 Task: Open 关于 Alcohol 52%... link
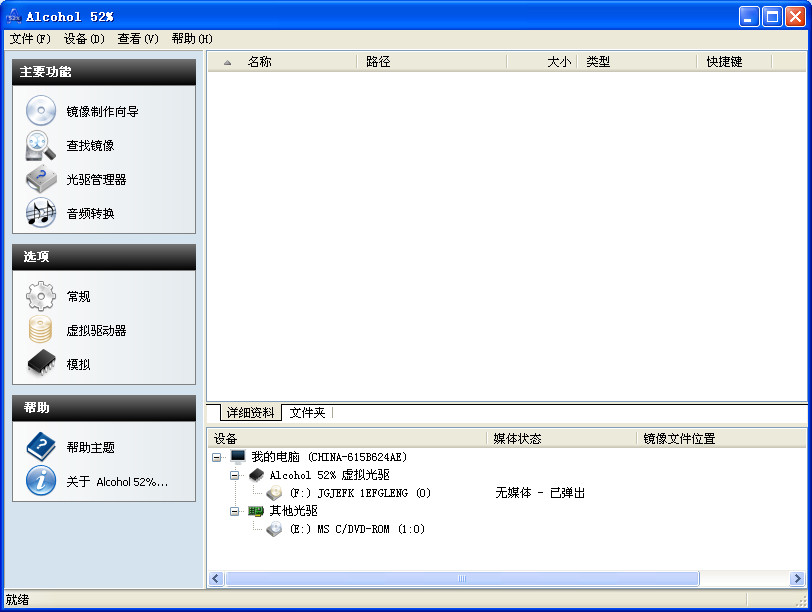coord(117,482)
